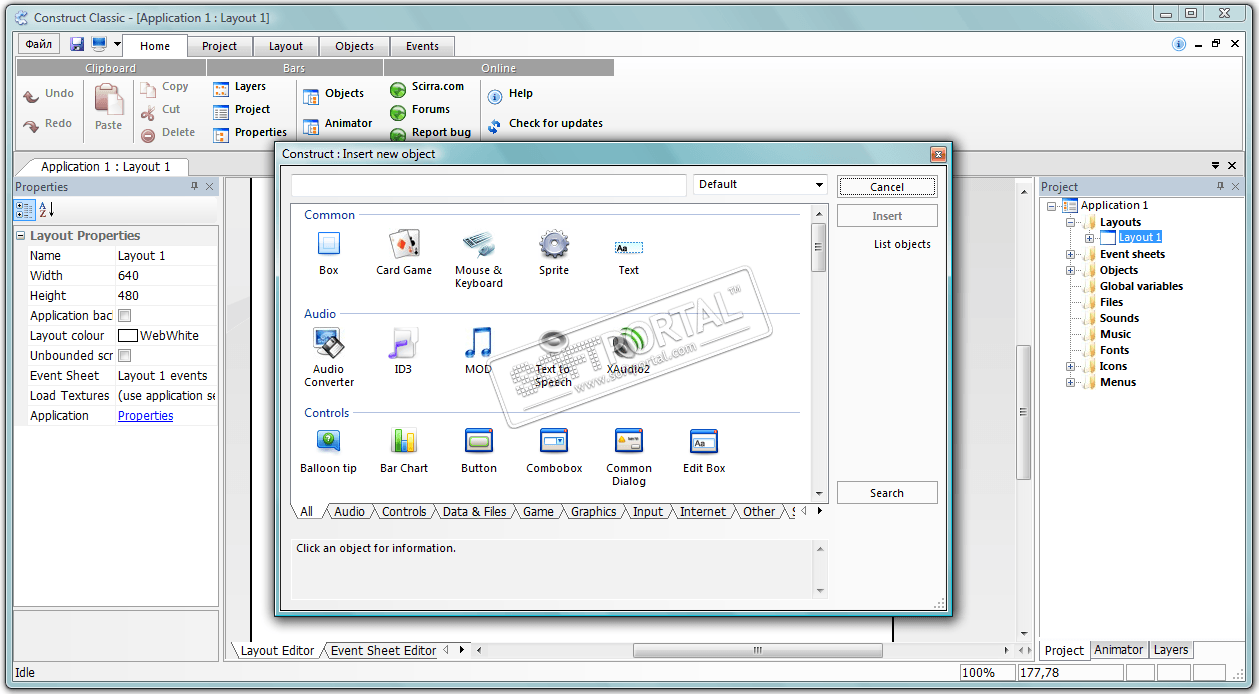Screen dimensions: 1259x694
Task: Expand the Menus tree folder
Action: point(1071,382)
